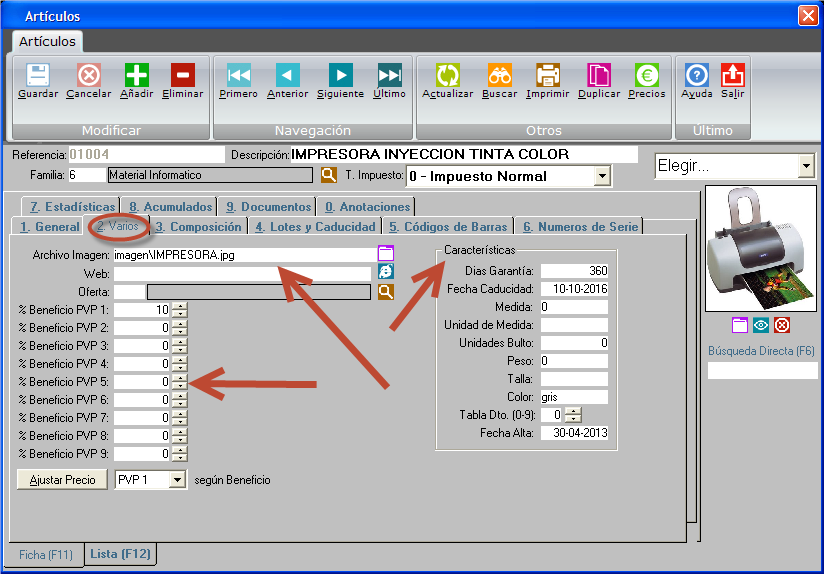The image size is (824, 574).
Task: Click % Beneficio PVP 5 stepper
Action: click(x=180, y=382)
